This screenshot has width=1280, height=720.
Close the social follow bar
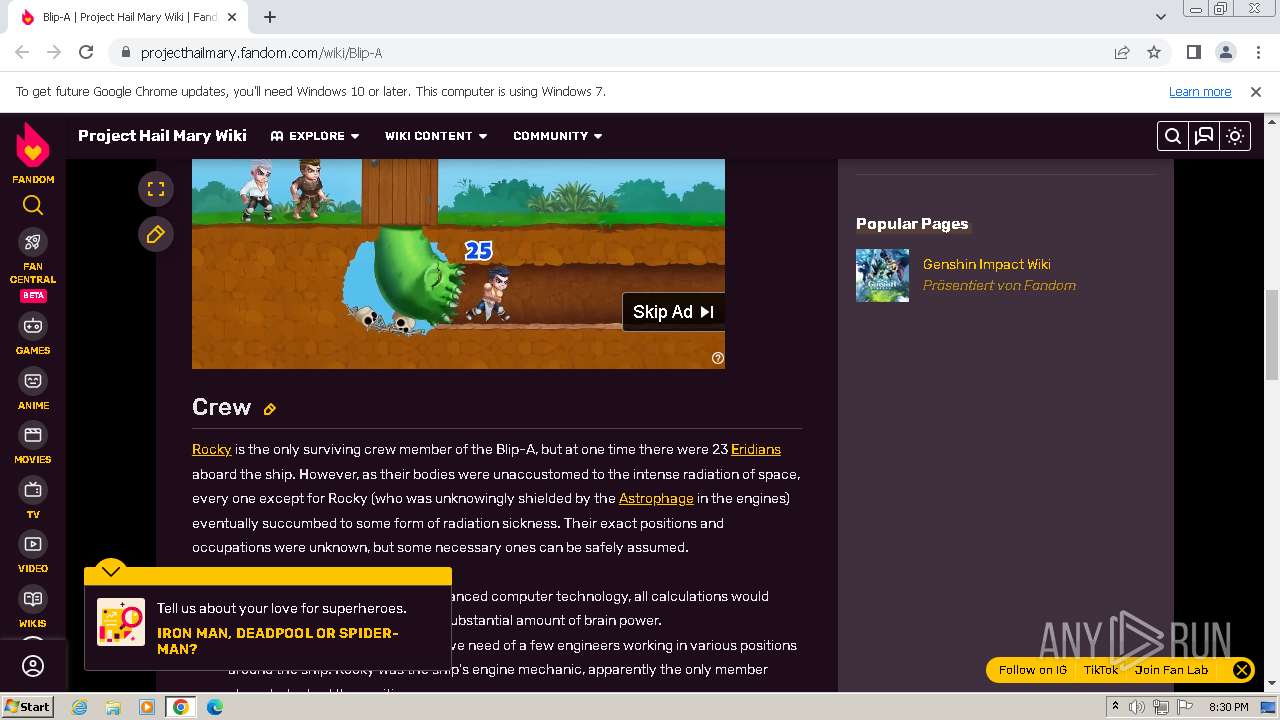point(1241,670)
